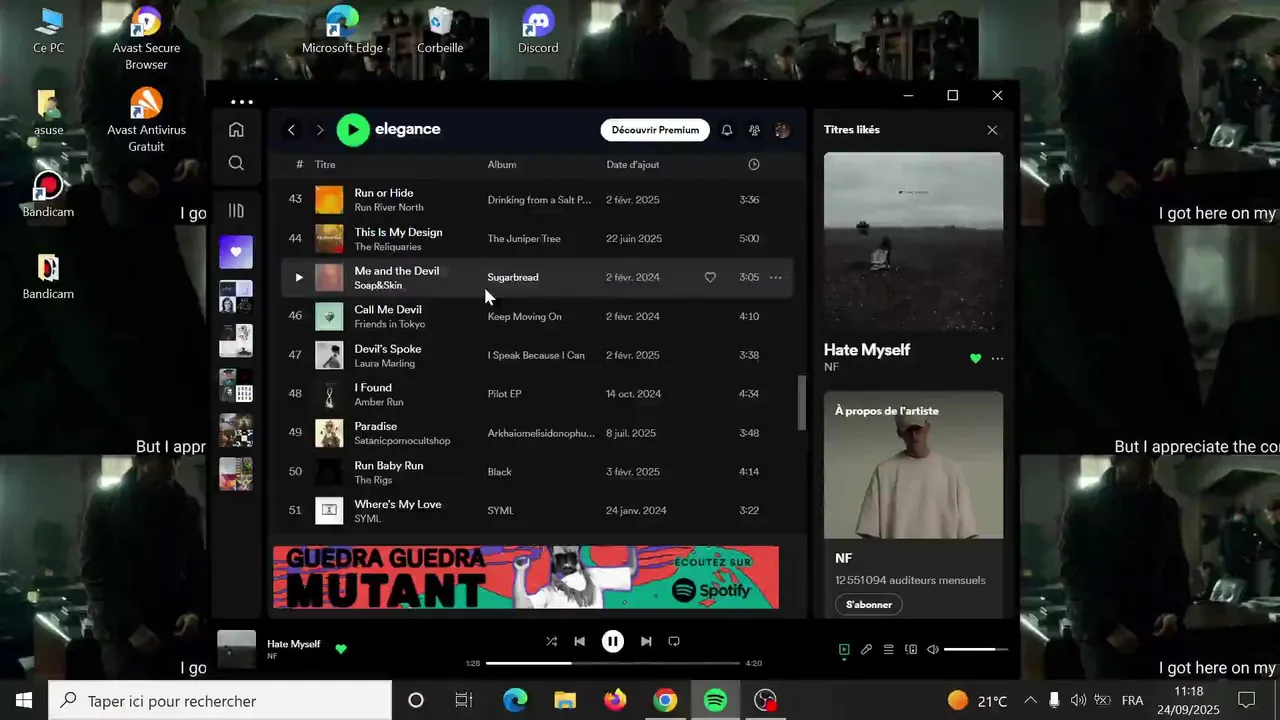Open Spotify in the Windows taskbar

coord(715,700)
